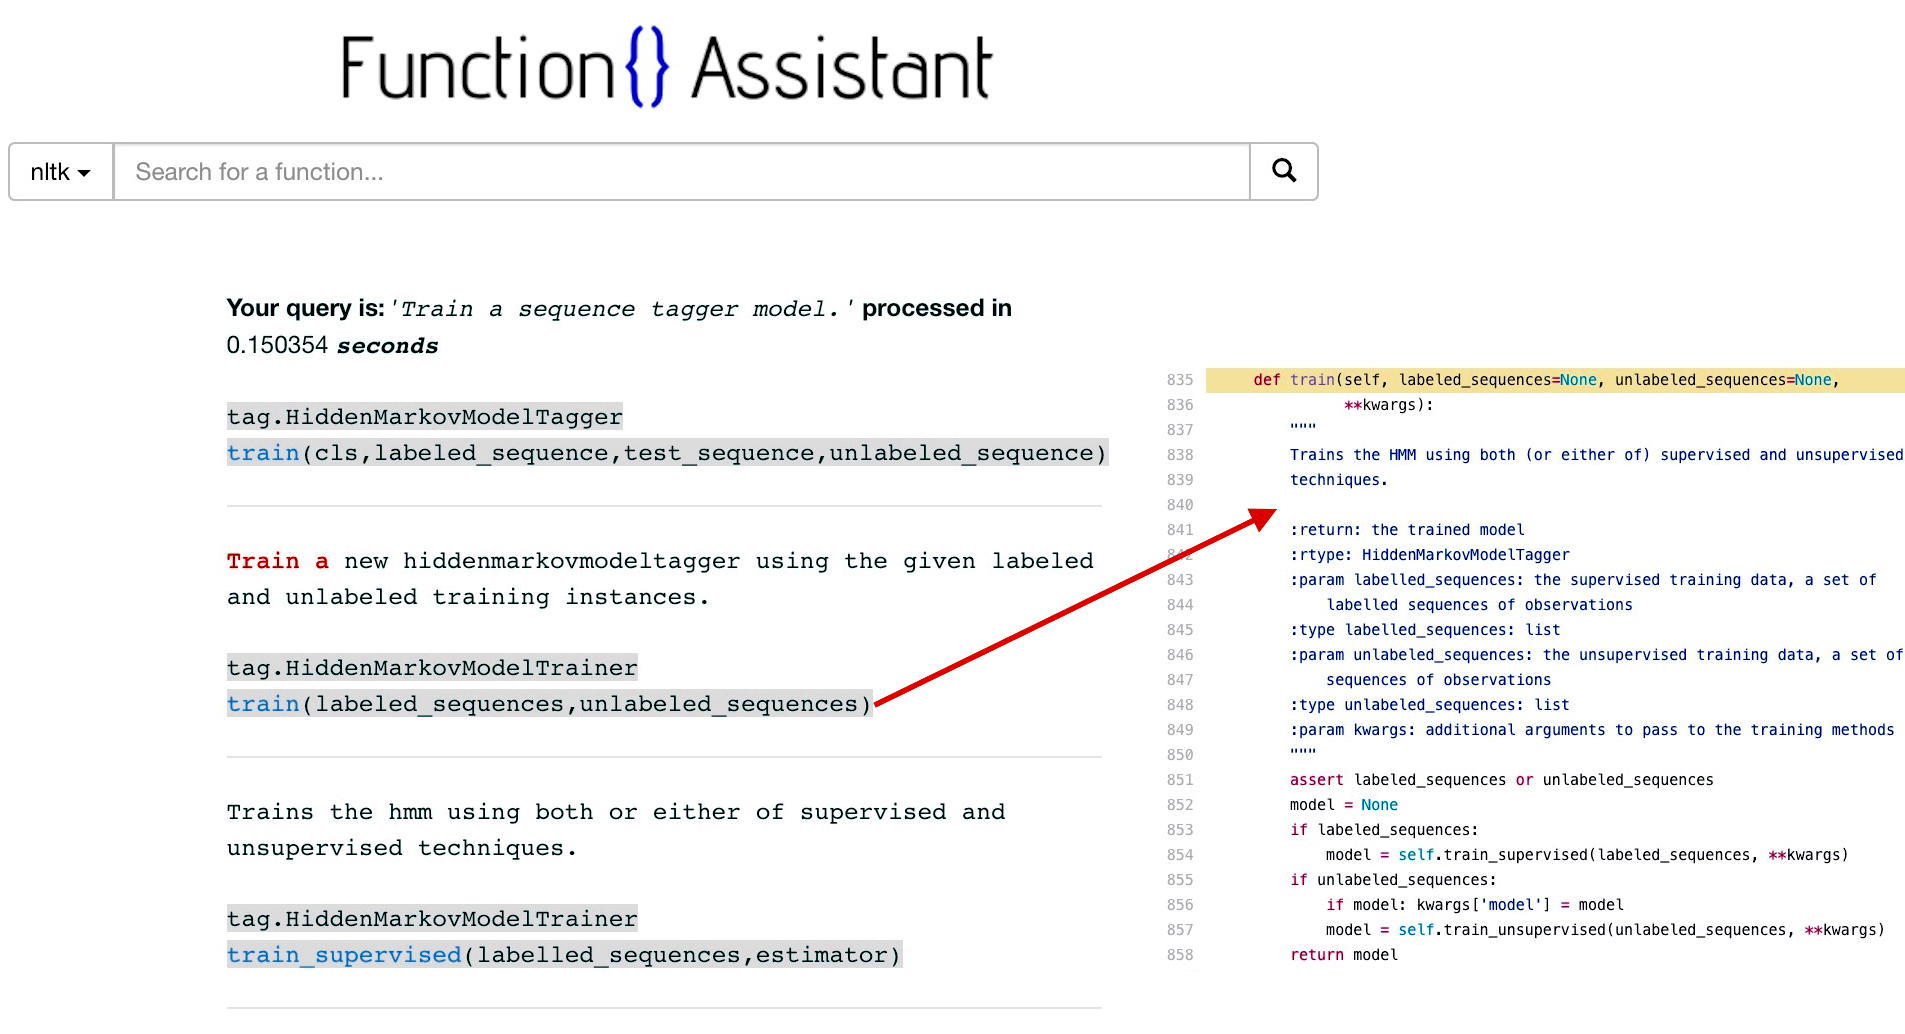Click the ':type labelled_sequences: list' line
The image size is (1905, 1034).
point(1425,630)
